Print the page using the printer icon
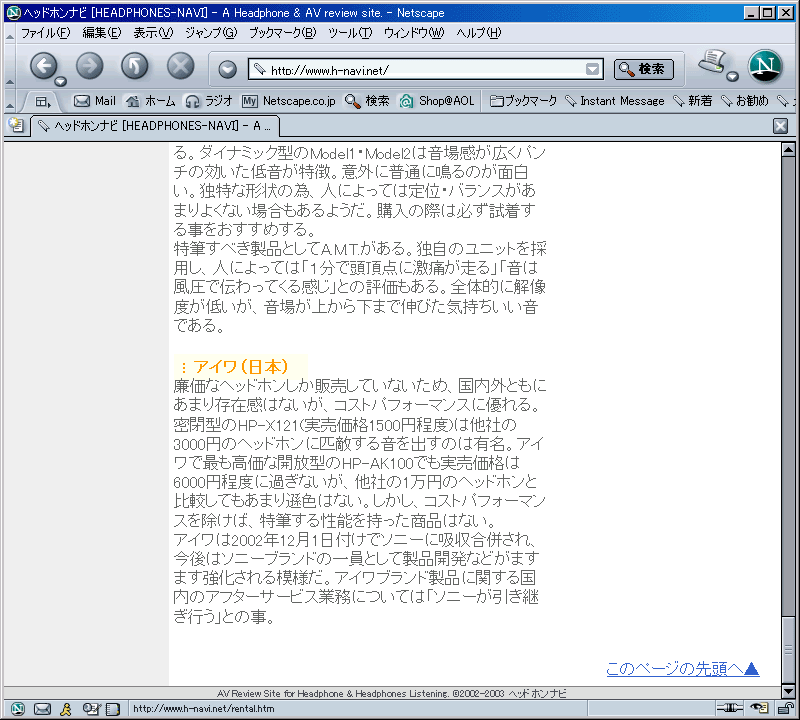Screen dimensions: 800x720 pyautogui.click(x=713, y=62)
